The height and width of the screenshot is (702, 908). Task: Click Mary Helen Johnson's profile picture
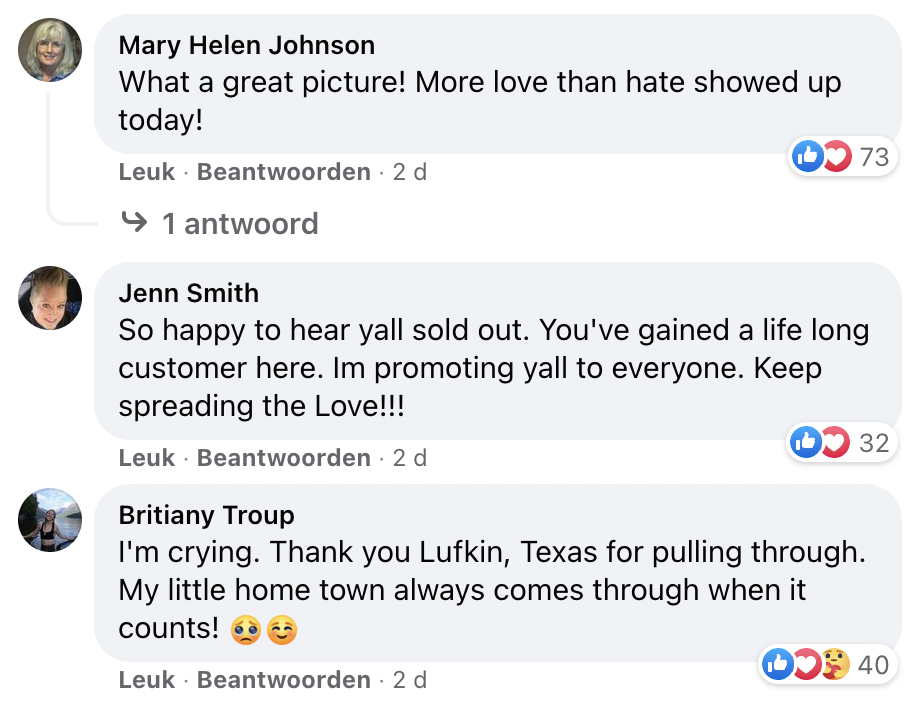[50, 50]
